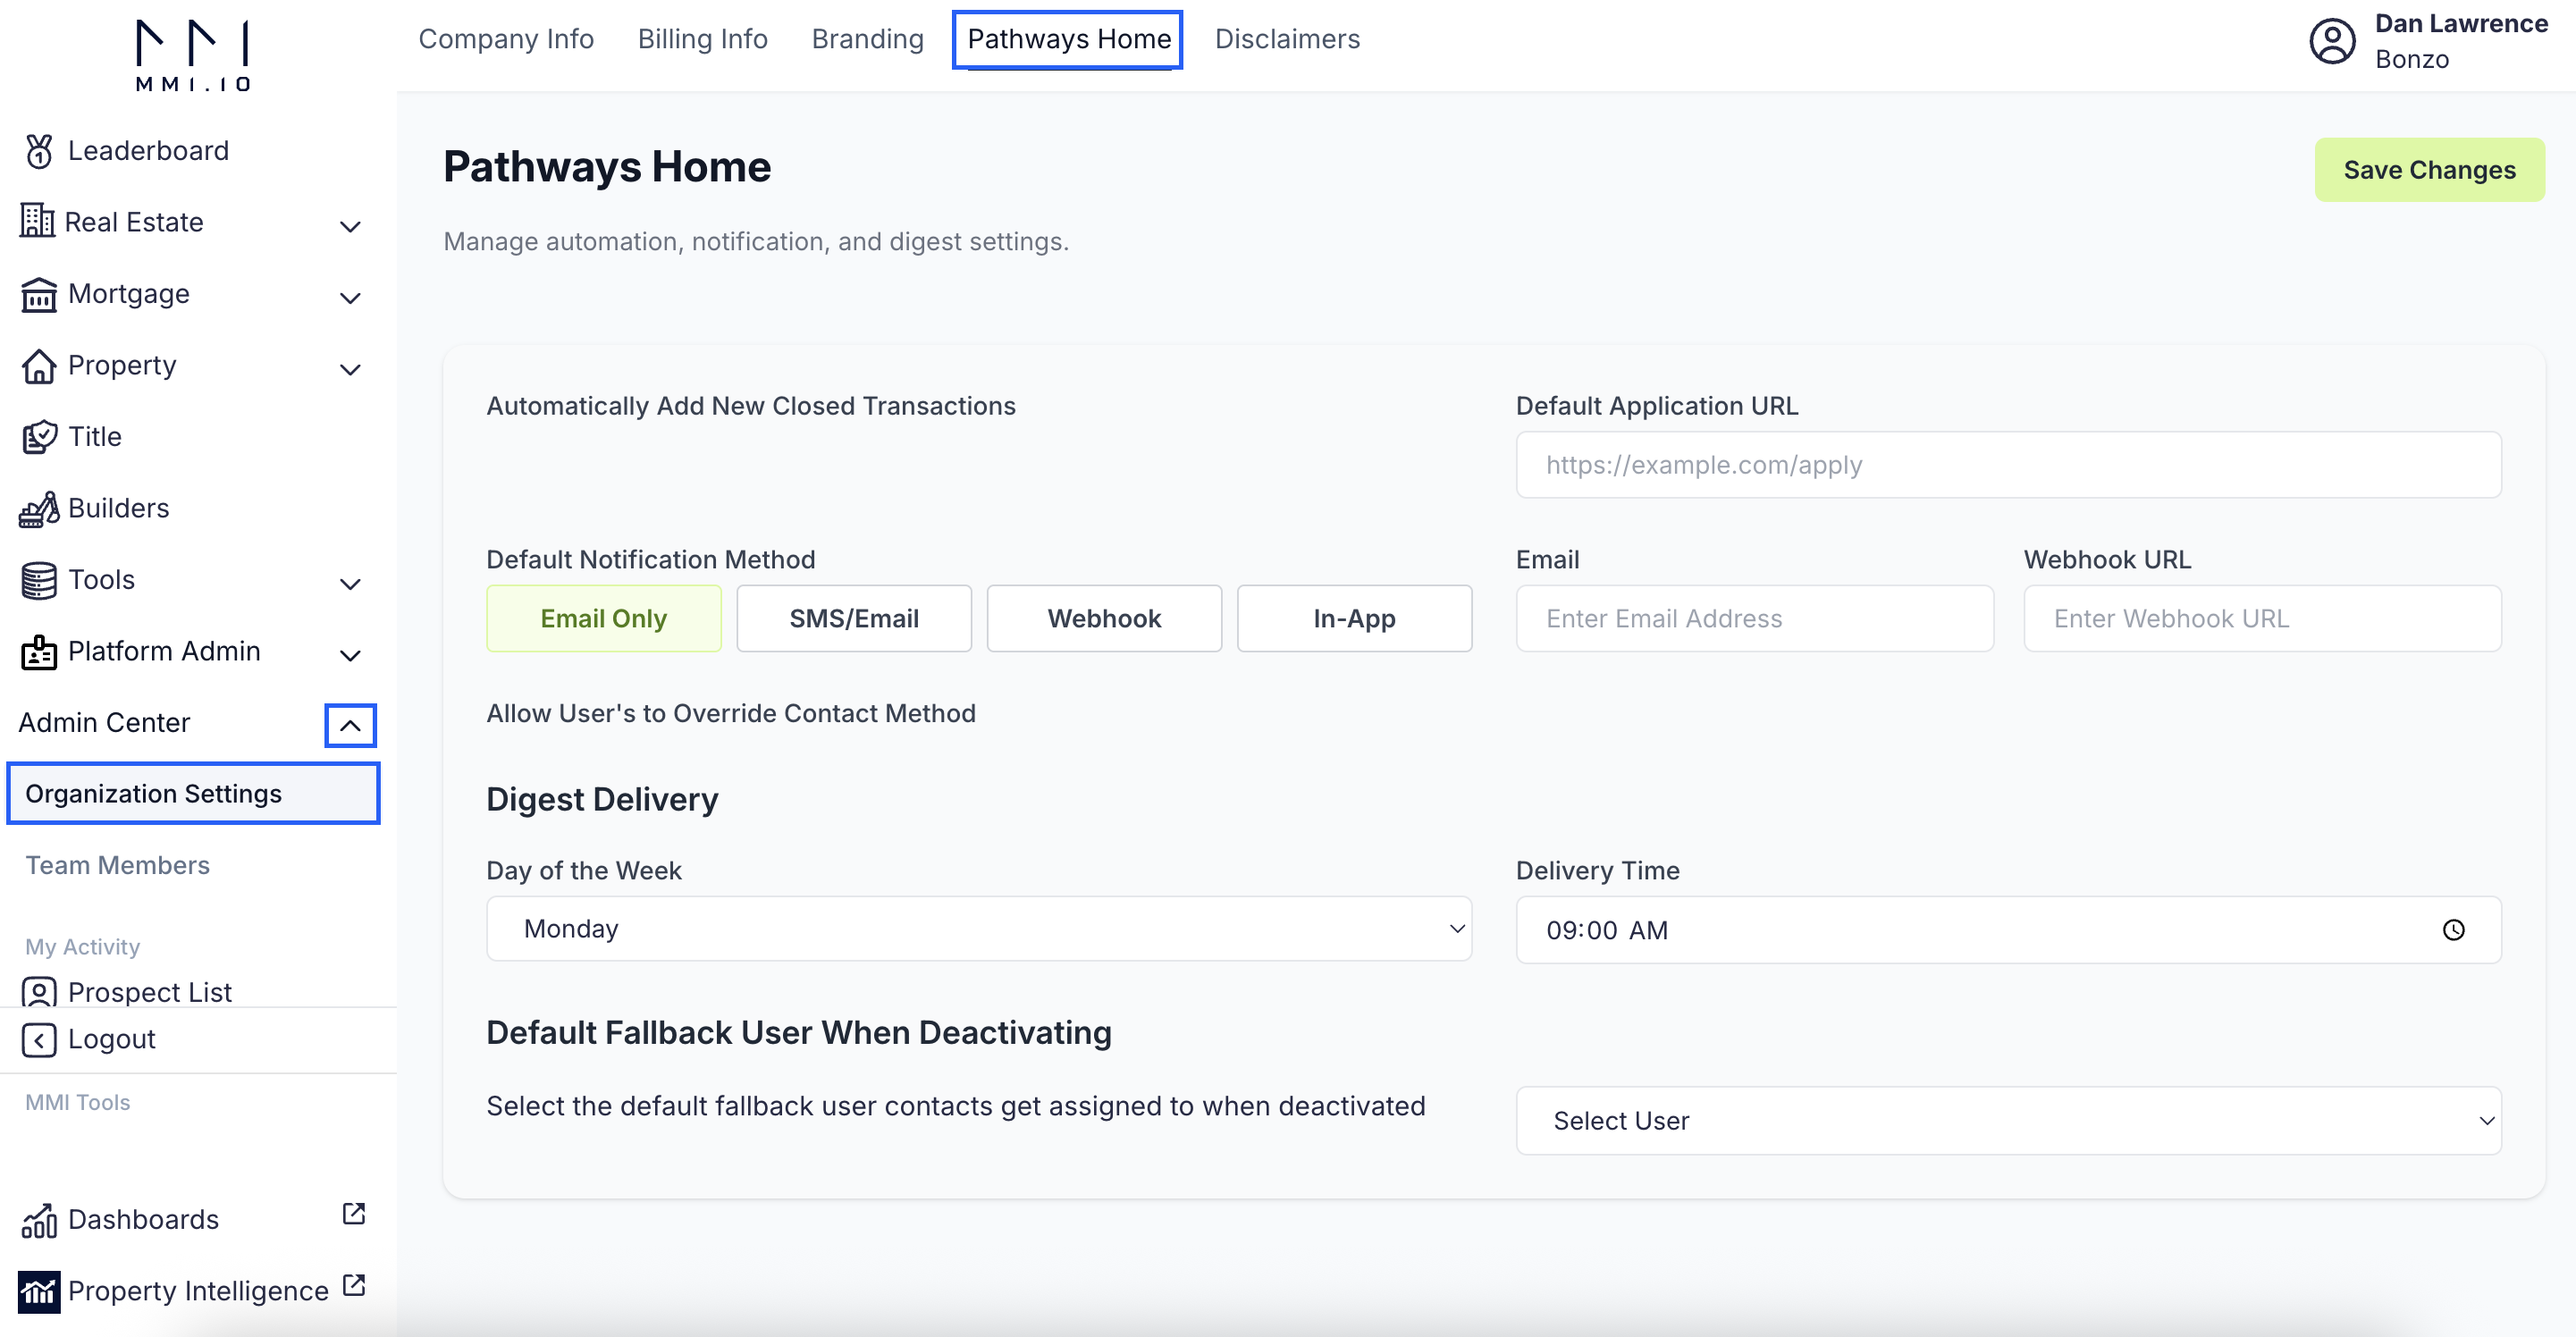2576x1337 pixels.
Task: Click the Platform Admin badge icon
Action: pos(39,652)
